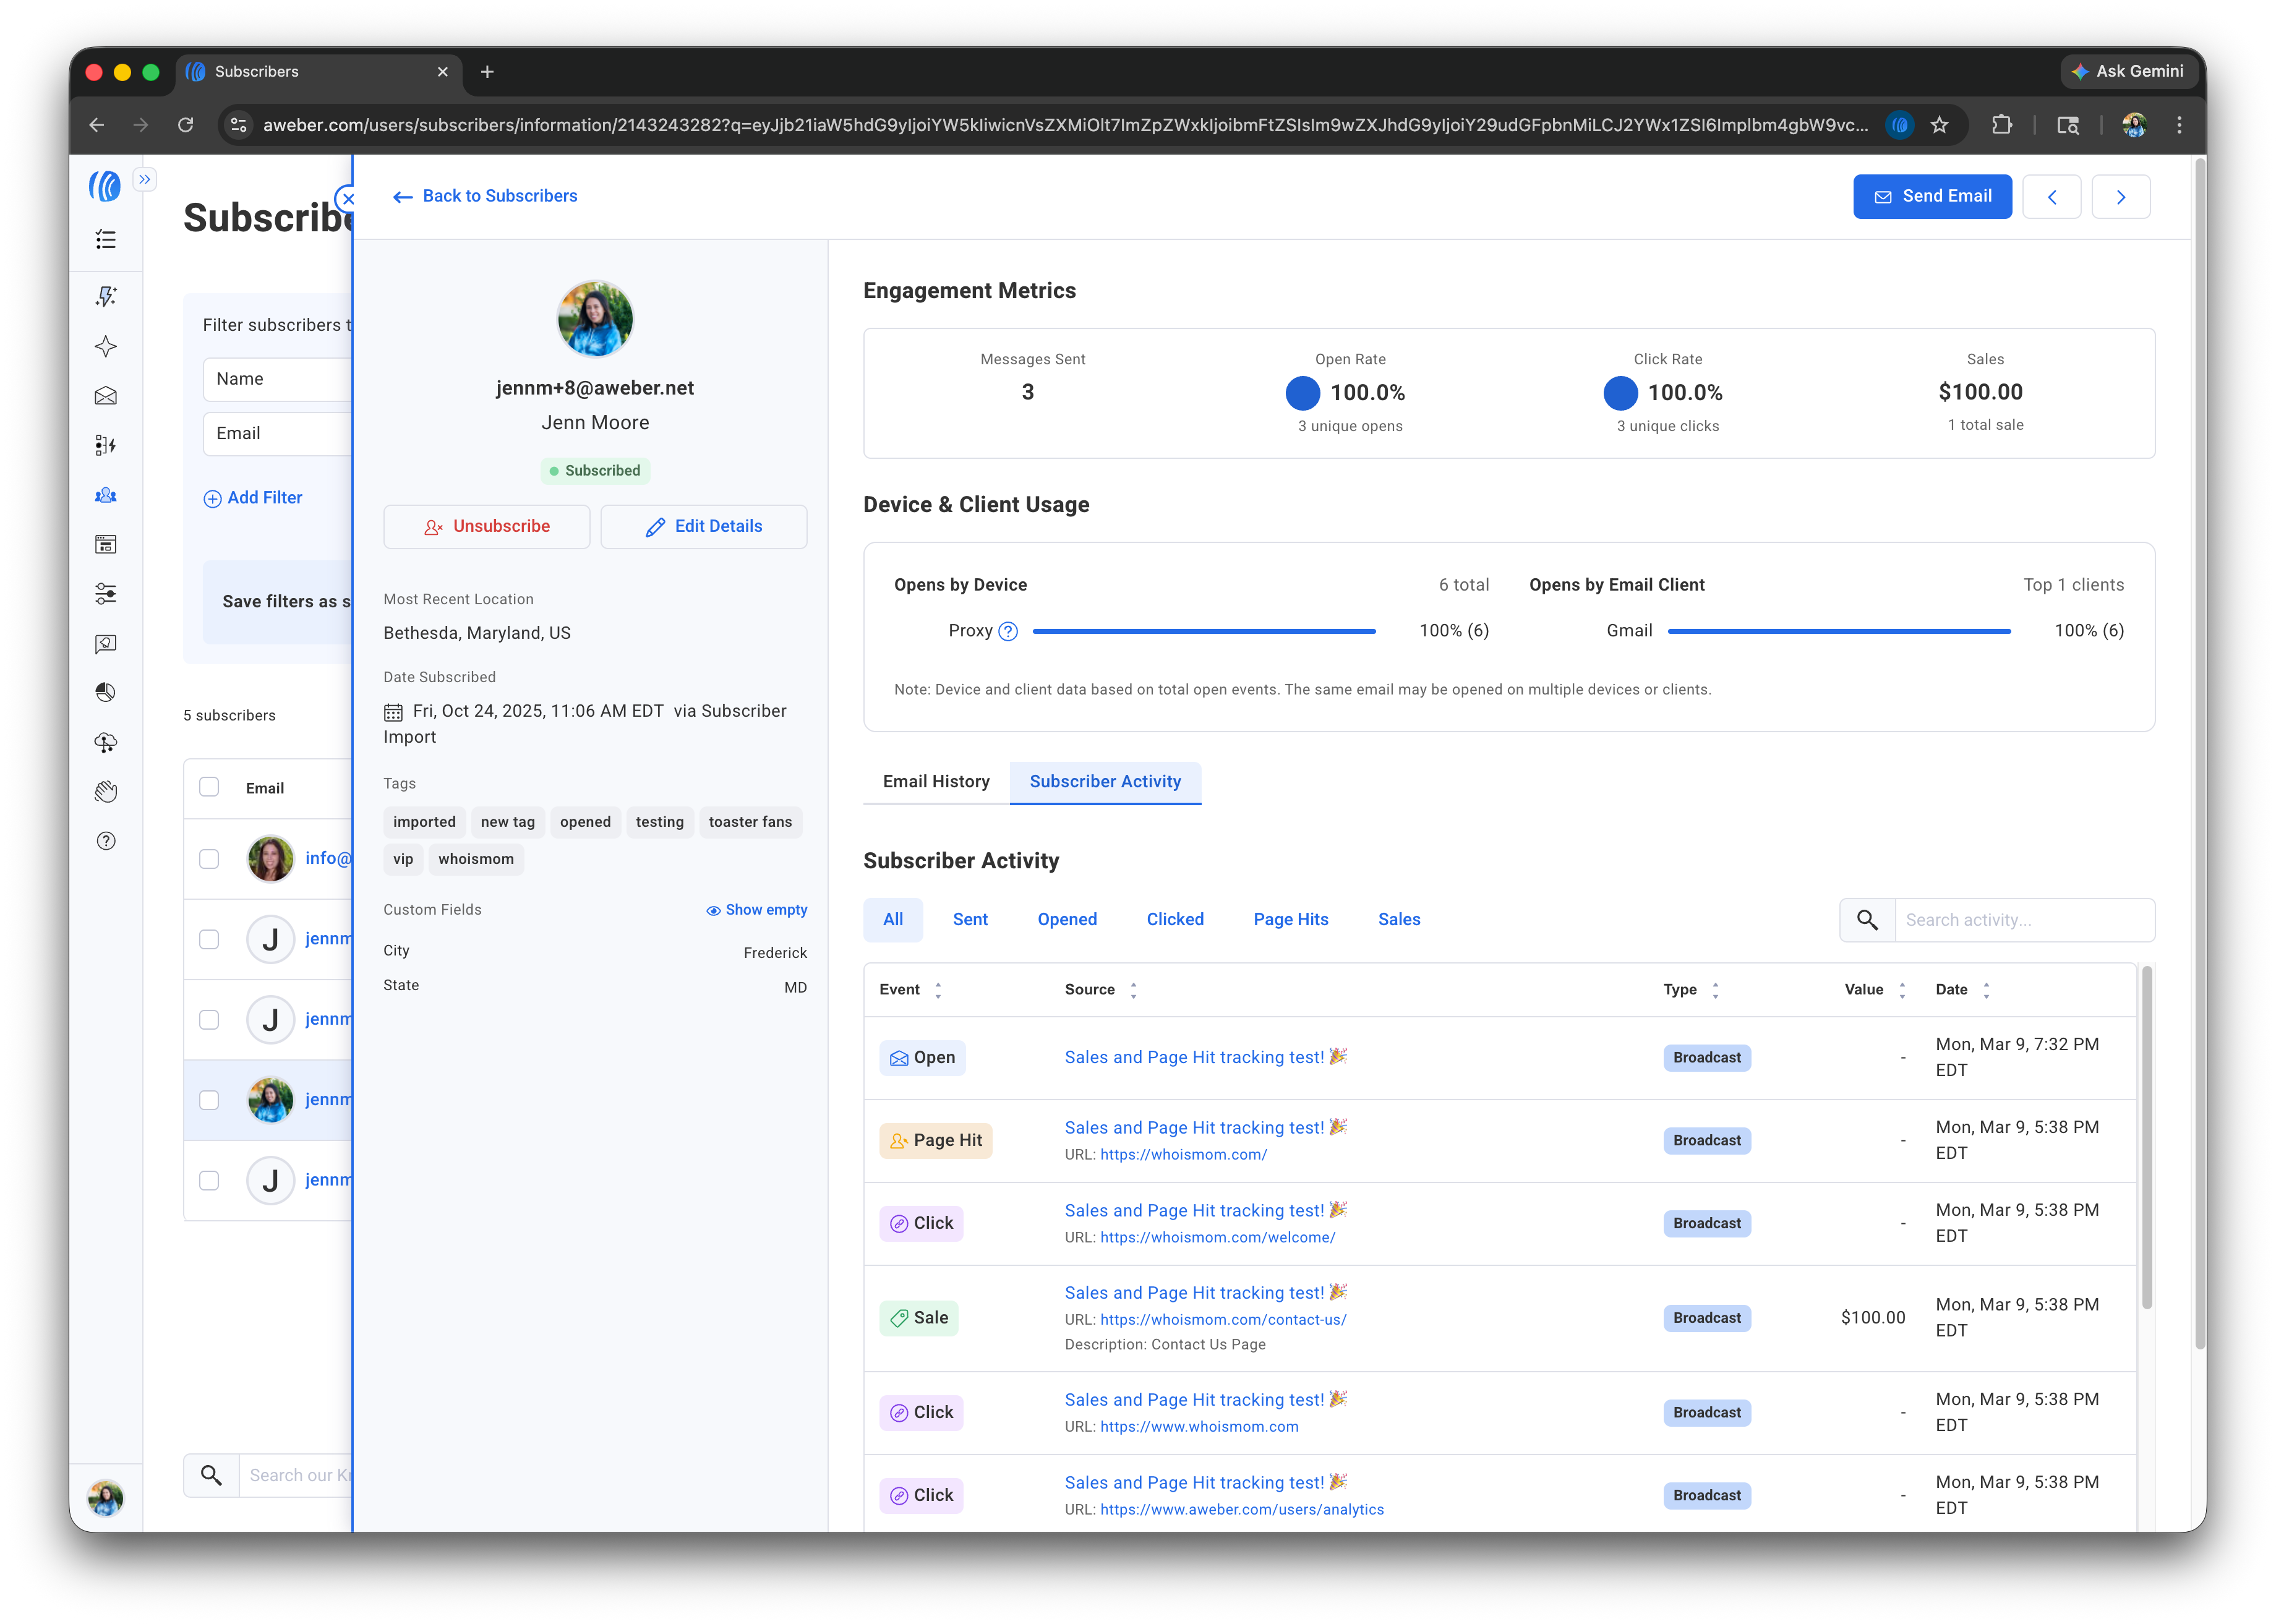This screenshot has width=2276, height=1624.
Task: Click the Send Email button
Action: pyautogui.click(x=1931, y=197)
